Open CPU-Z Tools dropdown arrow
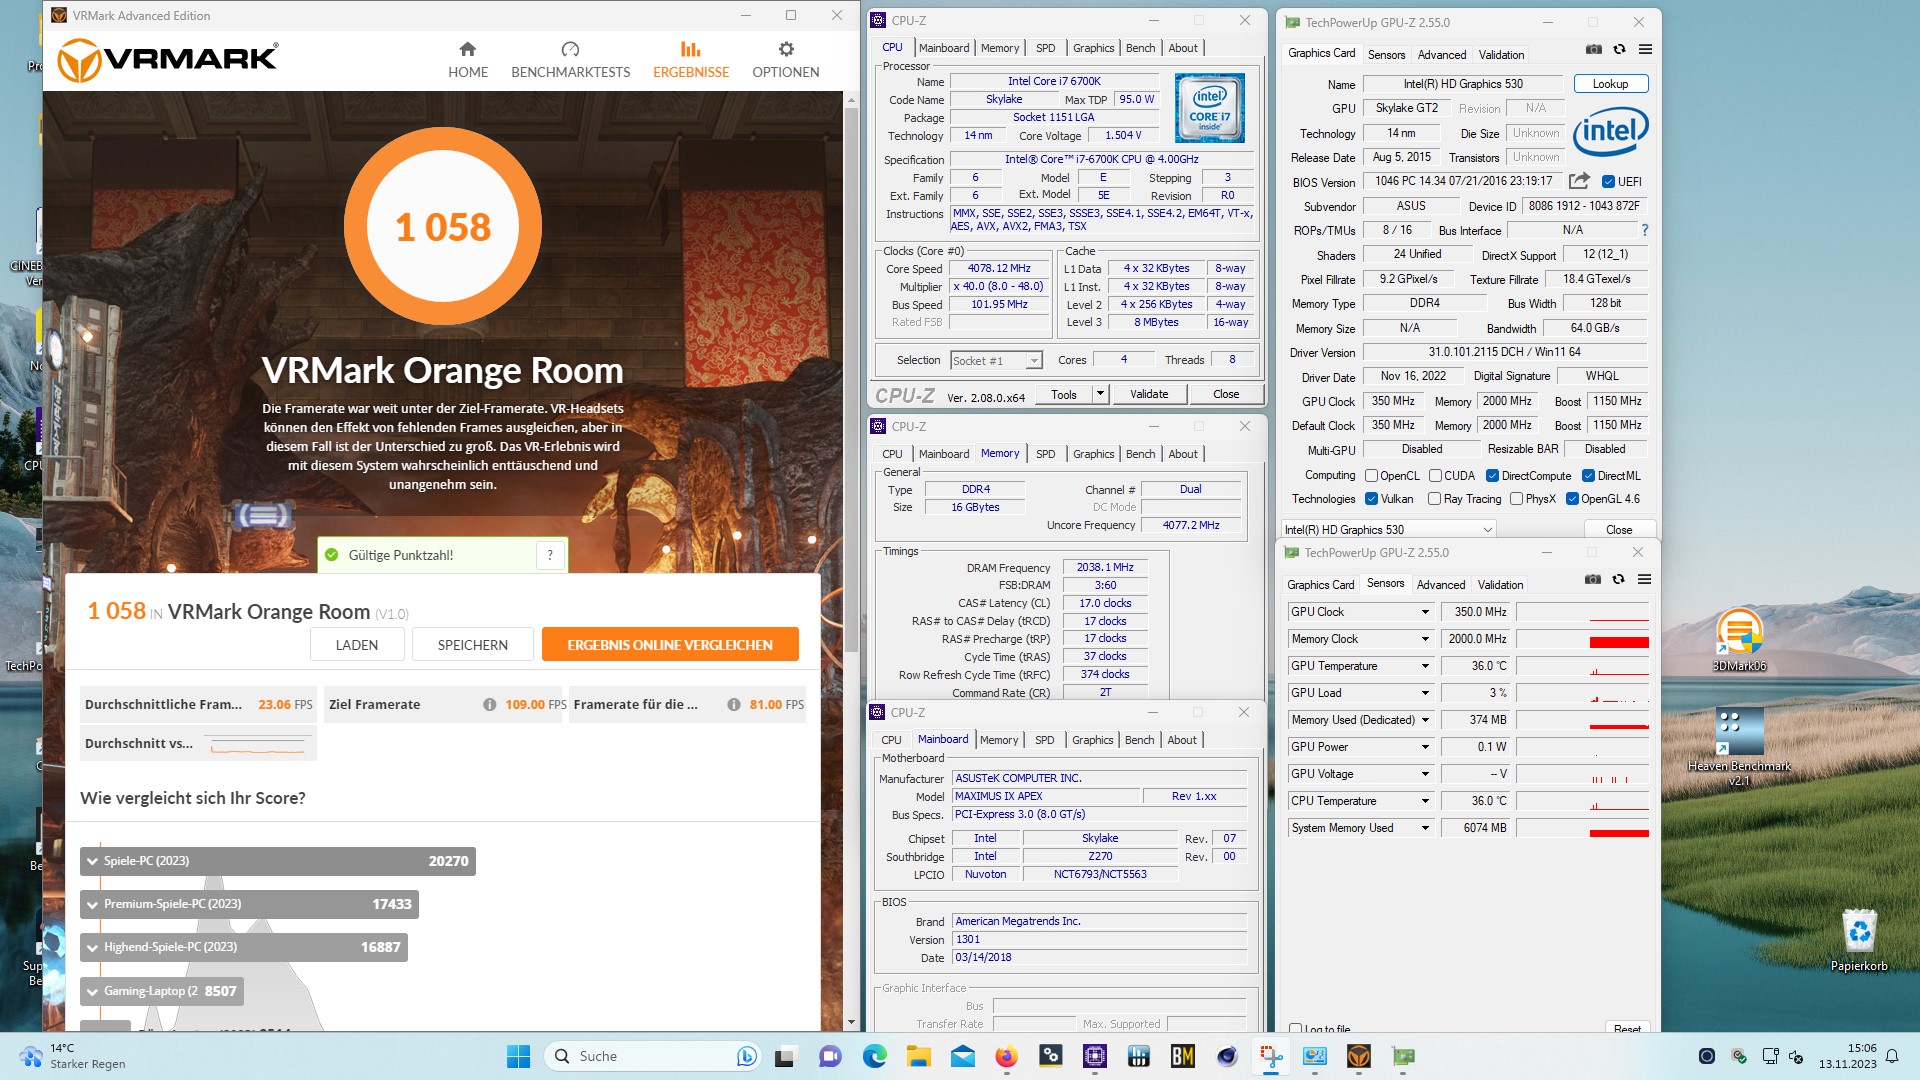Screen dimensions: 1920x1080 (1100, 394)
